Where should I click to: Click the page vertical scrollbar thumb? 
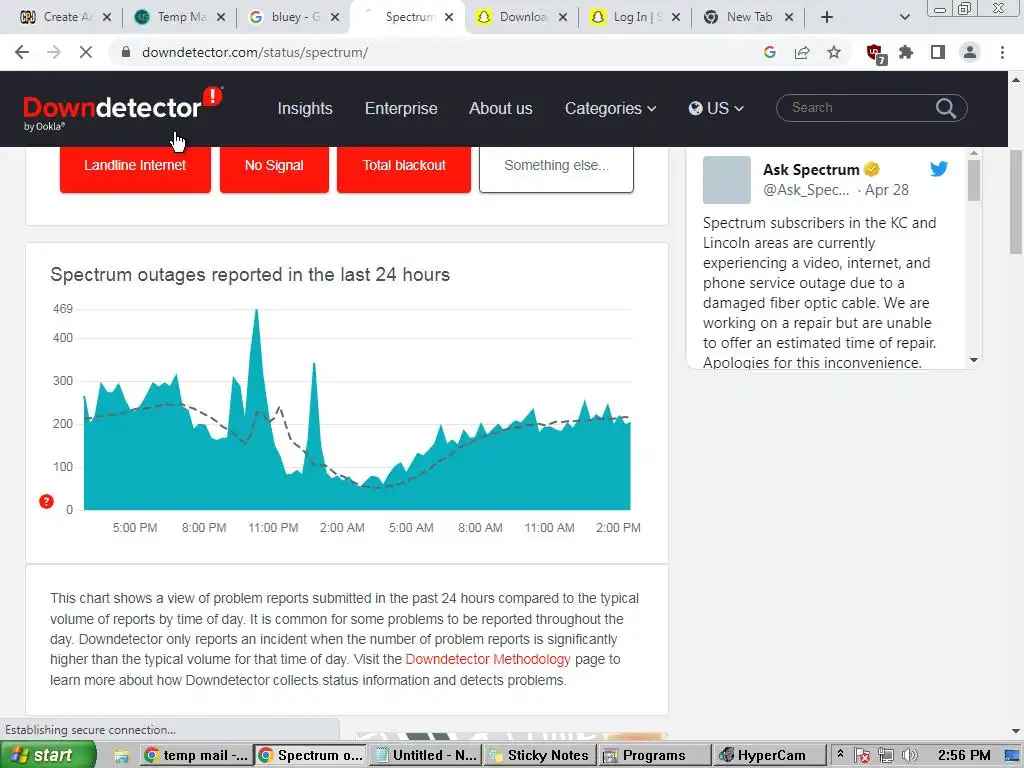coord(1016,202)
